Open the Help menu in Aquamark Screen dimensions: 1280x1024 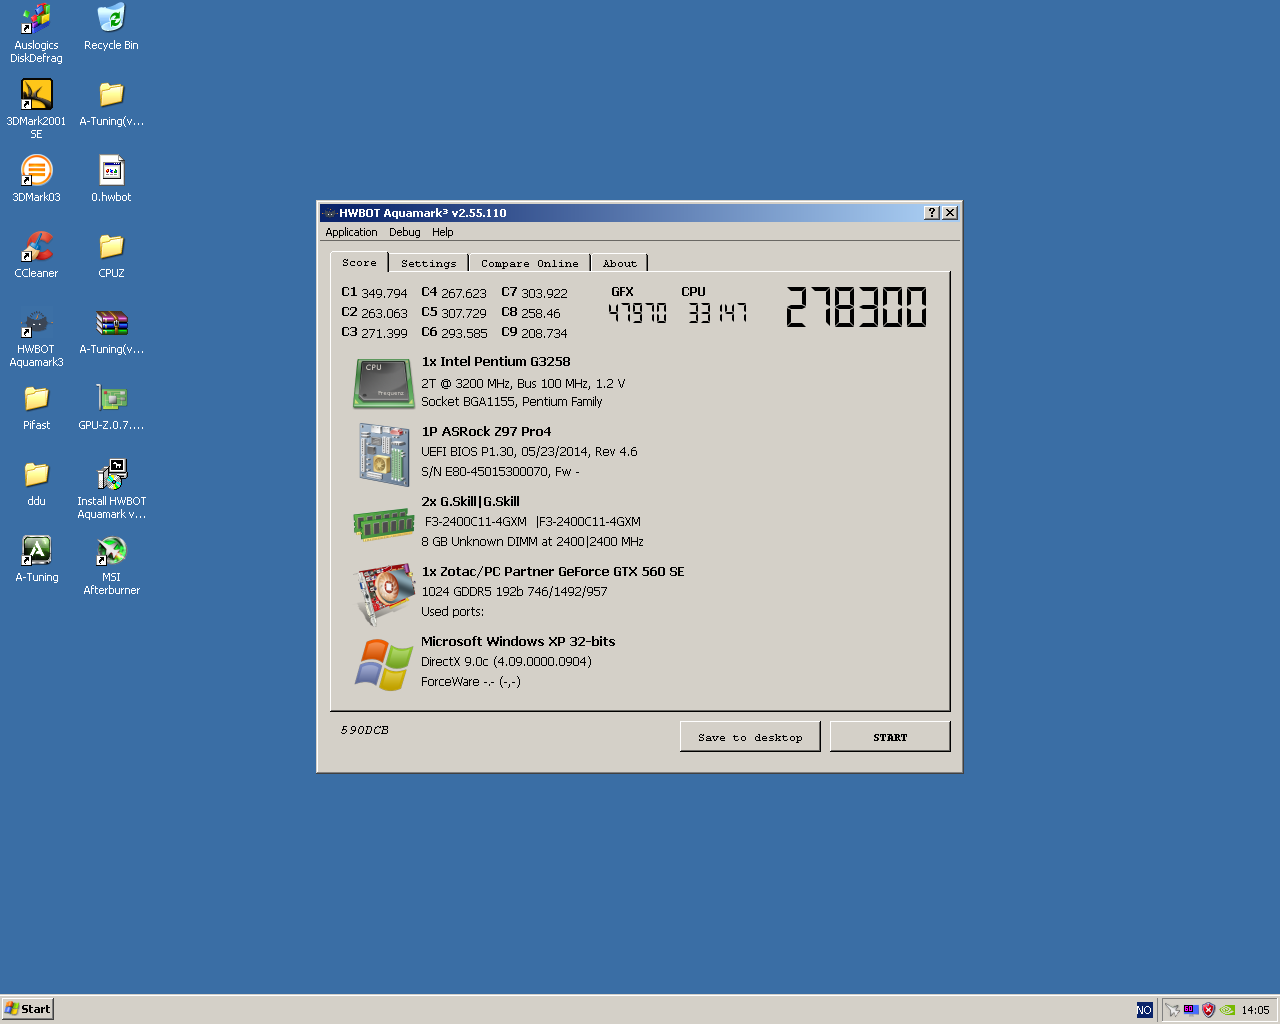[443, 232]
